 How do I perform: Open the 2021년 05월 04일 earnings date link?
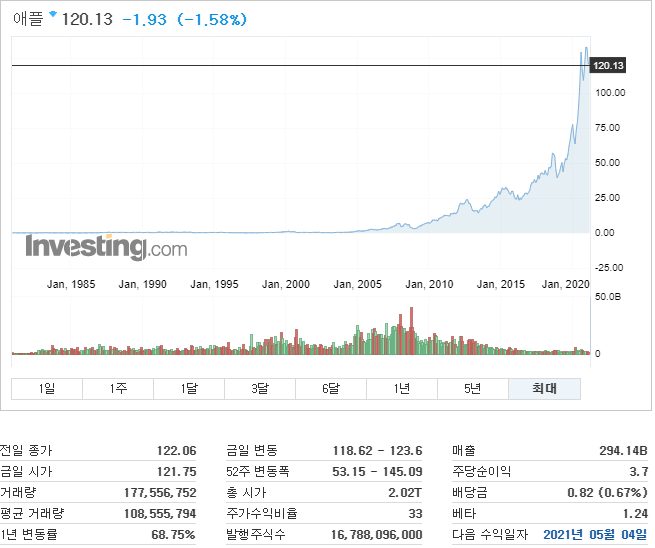pos(595,534)
